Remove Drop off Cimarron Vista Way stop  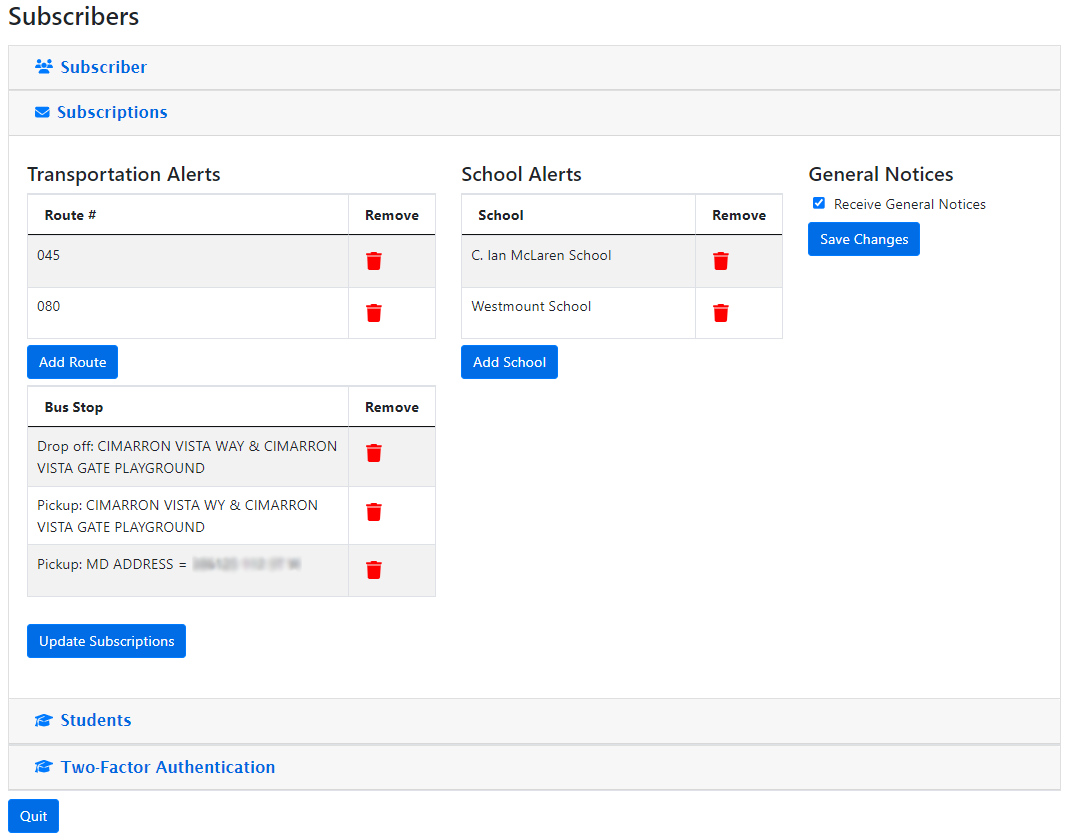pos(373,453)
